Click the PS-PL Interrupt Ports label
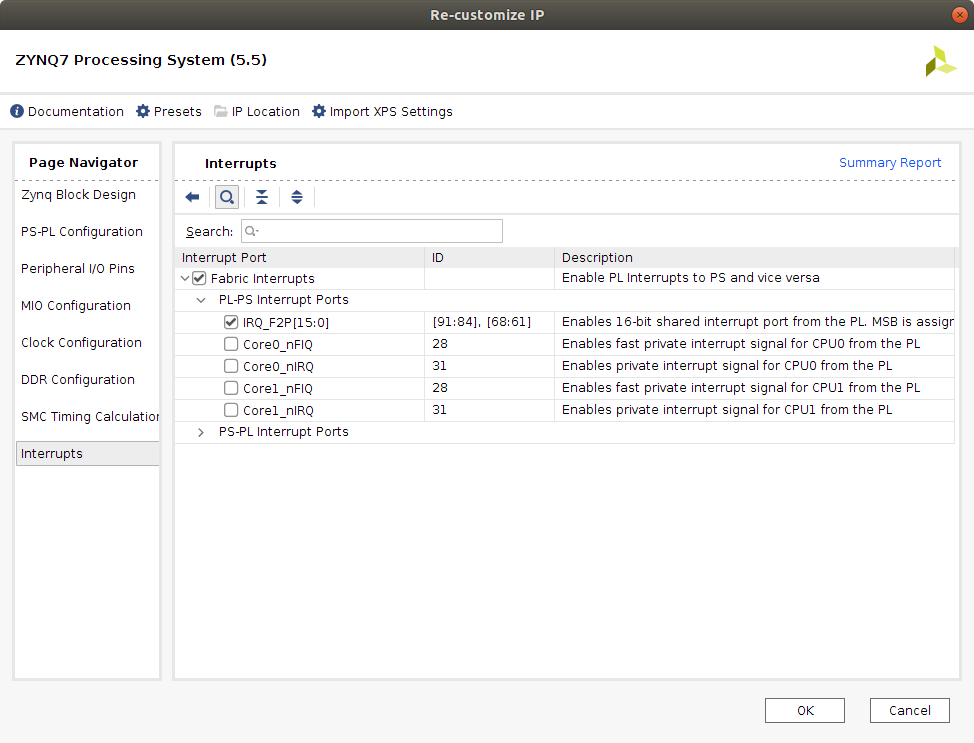974x743 pixels. [283, 432]
